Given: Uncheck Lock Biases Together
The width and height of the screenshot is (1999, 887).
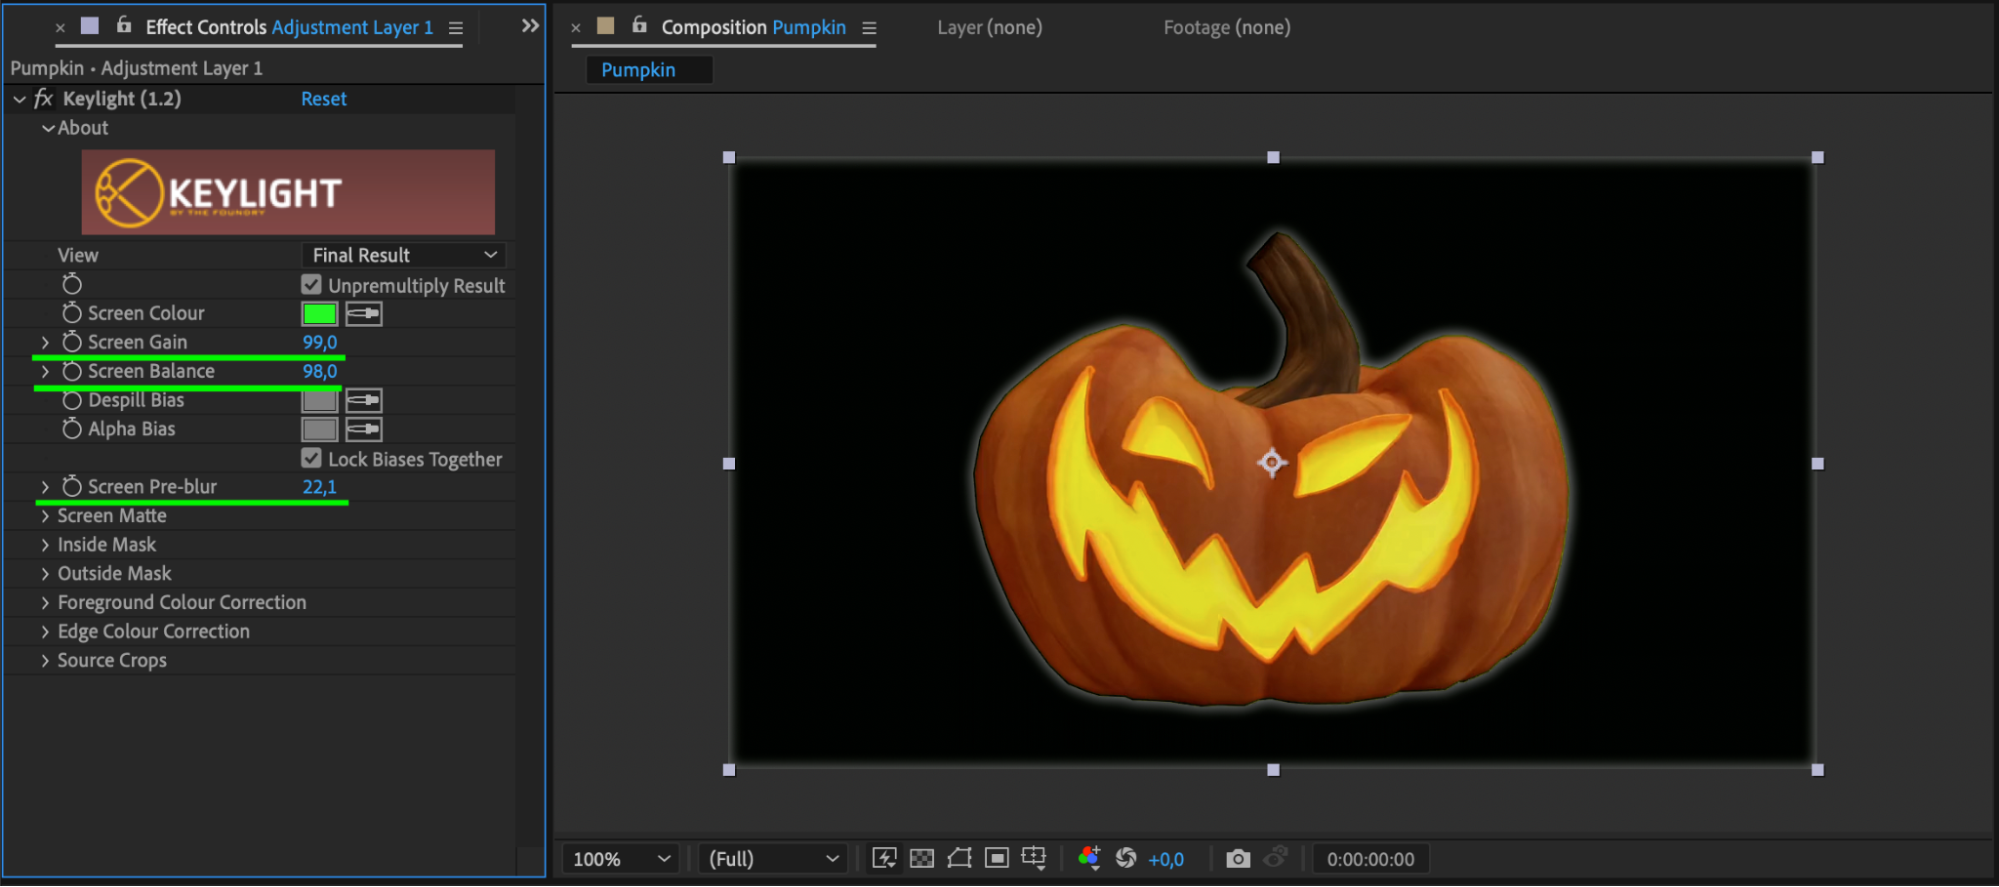Looking at the screenshot, I should point(312,458).
